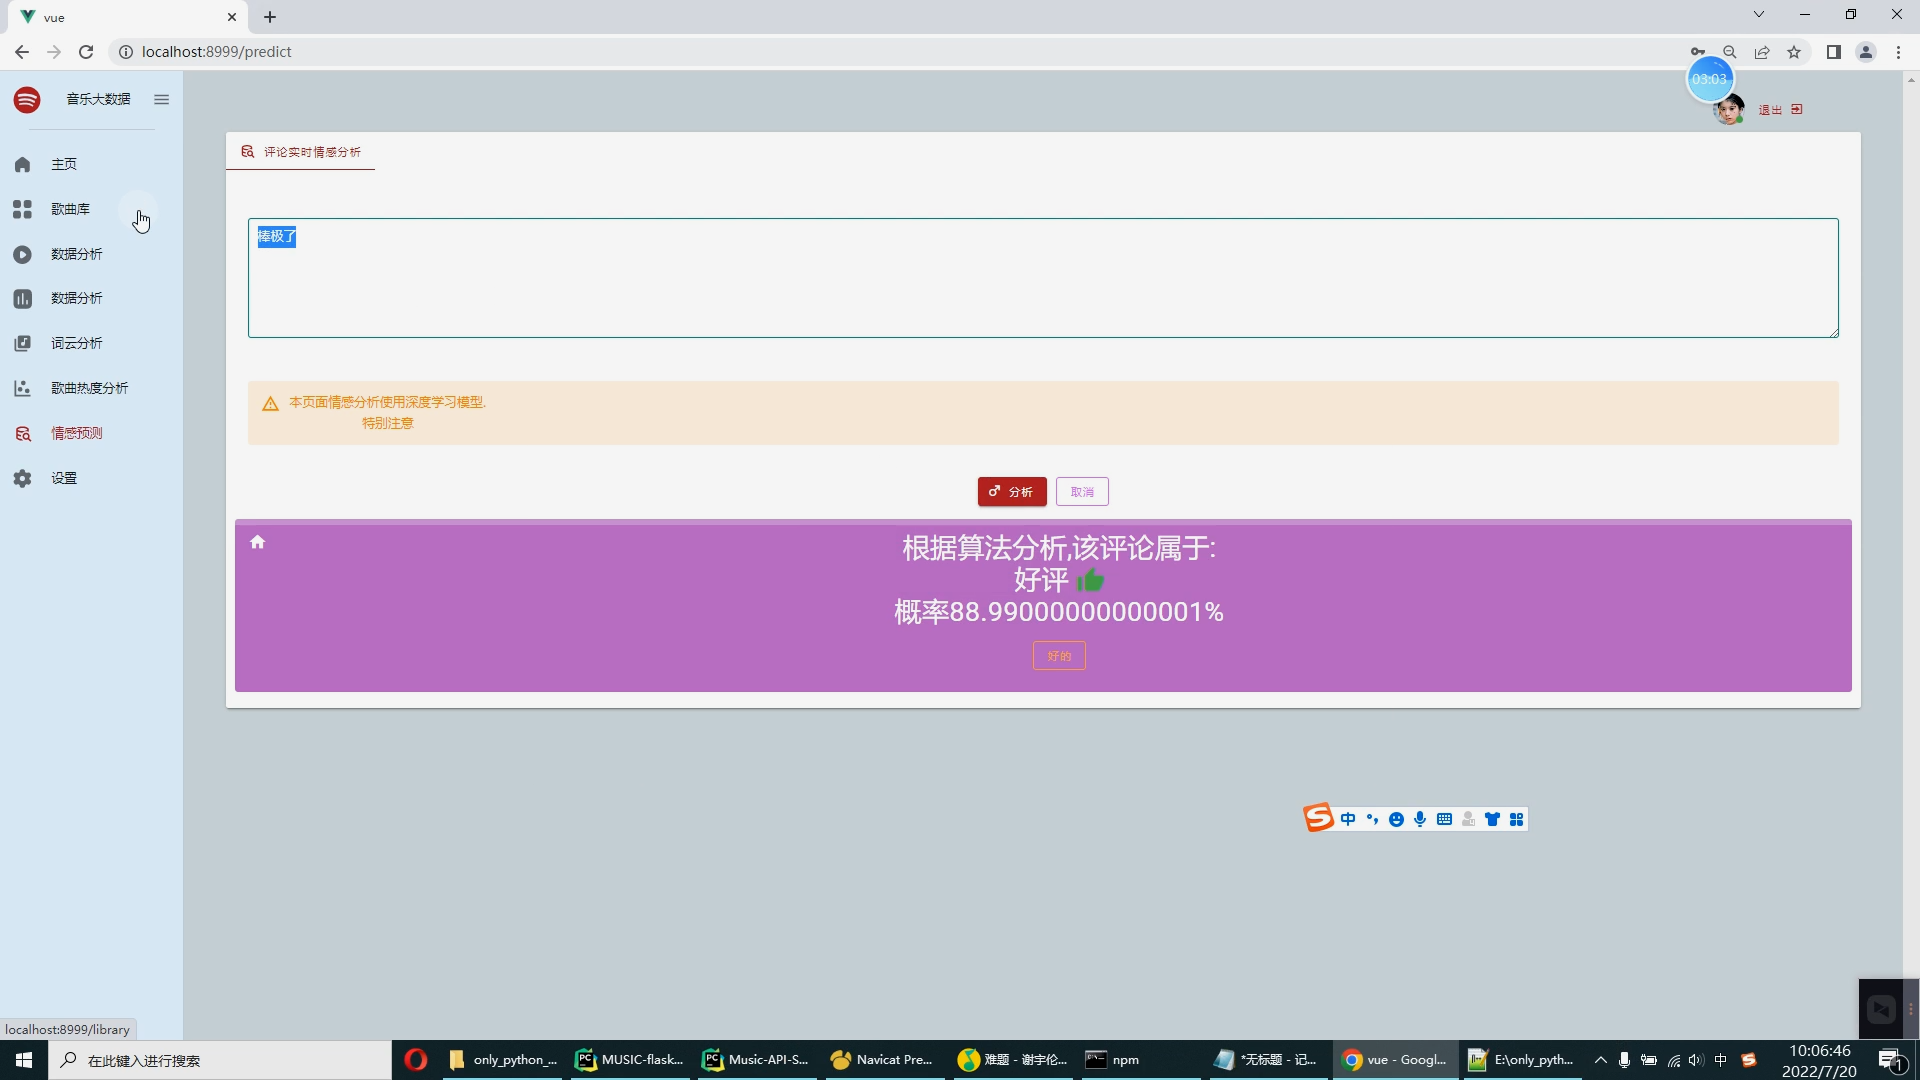Open Opera browser from taskbar
This screenshot has height=1080, width=1920.
point(416,1060)
